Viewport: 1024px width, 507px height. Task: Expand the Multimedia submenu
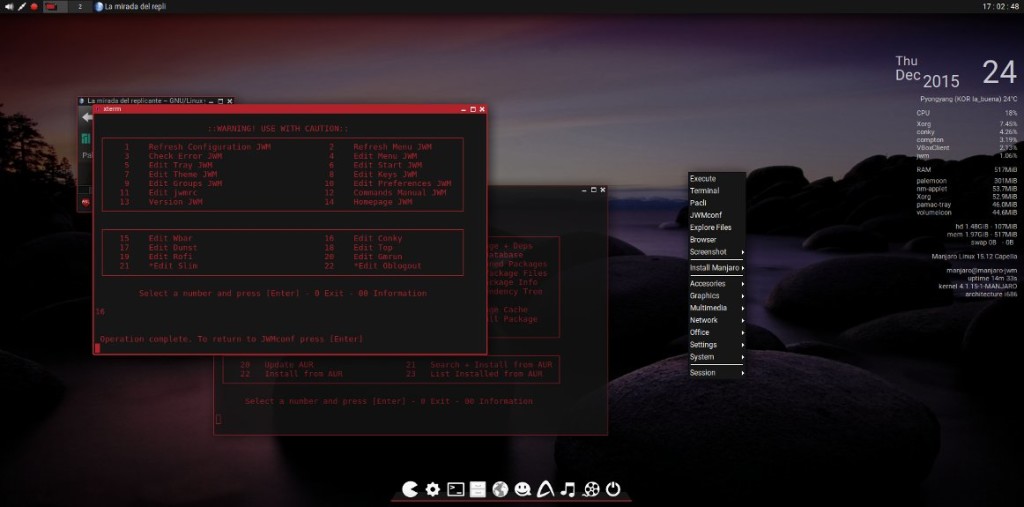tap(716, 308)
